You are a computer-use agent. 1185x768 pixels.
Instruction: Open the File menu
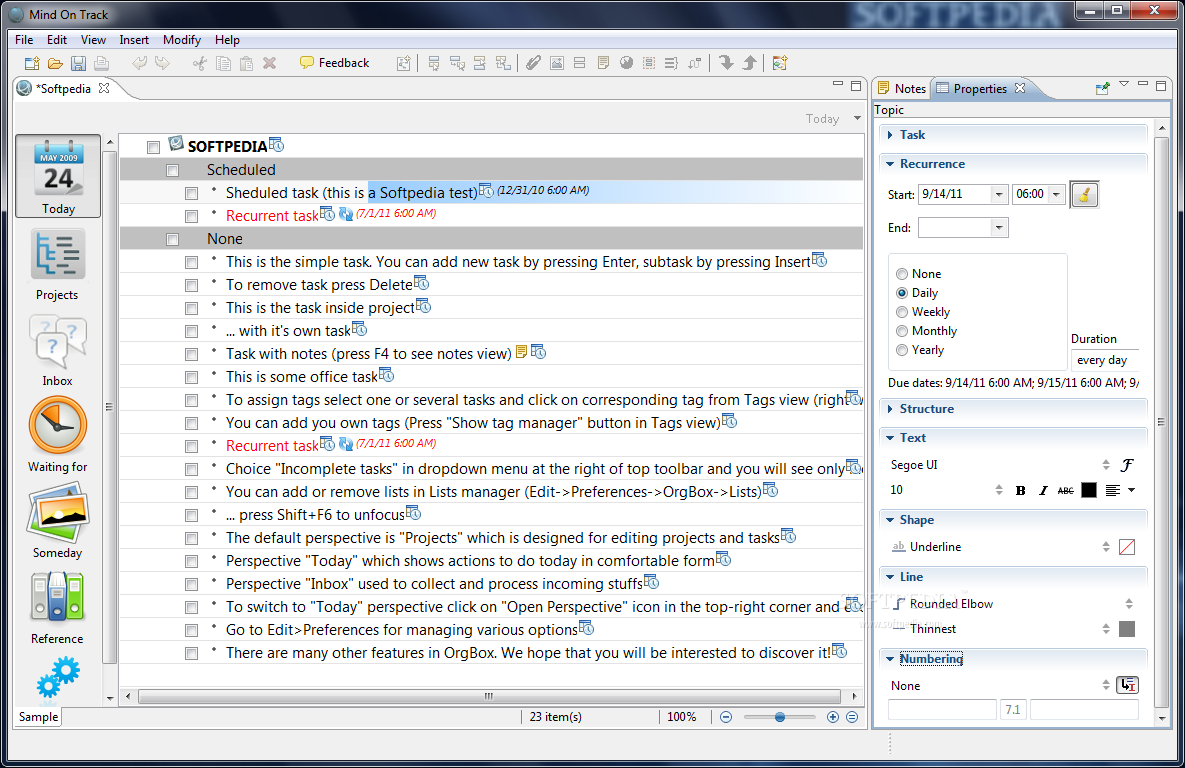[24, 39]
